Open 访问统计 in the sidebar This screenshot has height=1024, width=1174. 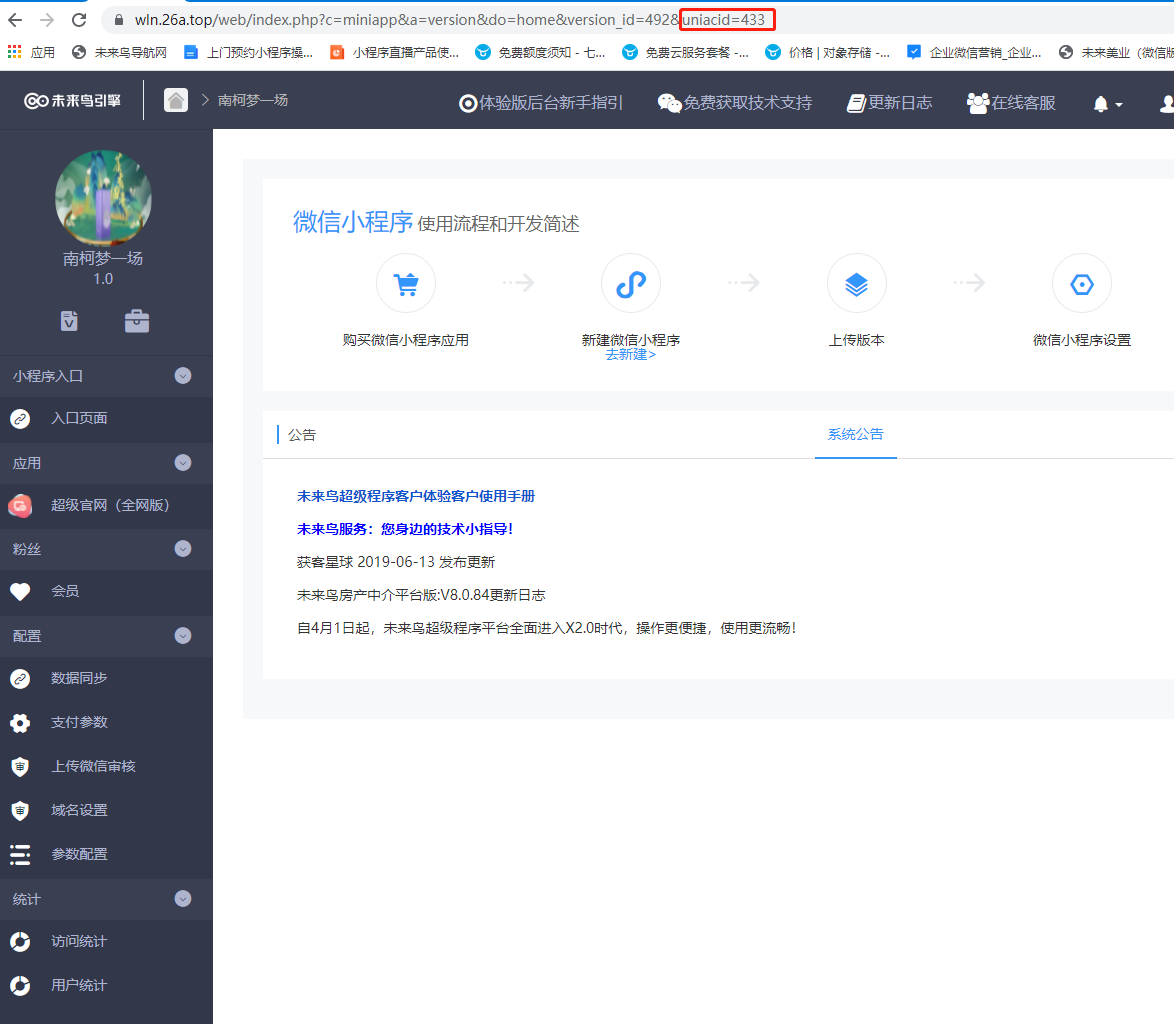click(x=106, y=942)
